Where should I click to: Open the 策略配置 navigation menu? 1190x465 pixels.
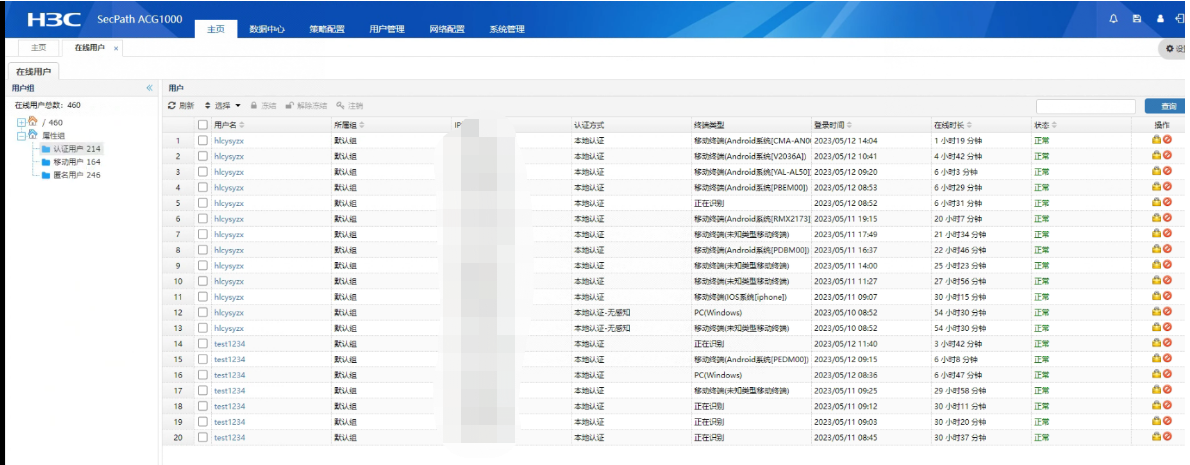[x=327, y=29]
